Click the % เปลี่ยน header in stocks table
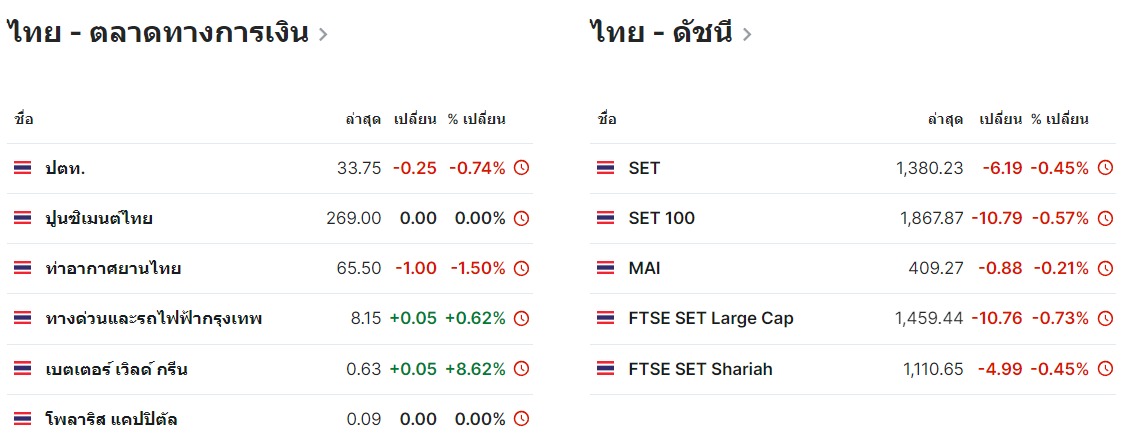 click(x=476, y=119)
